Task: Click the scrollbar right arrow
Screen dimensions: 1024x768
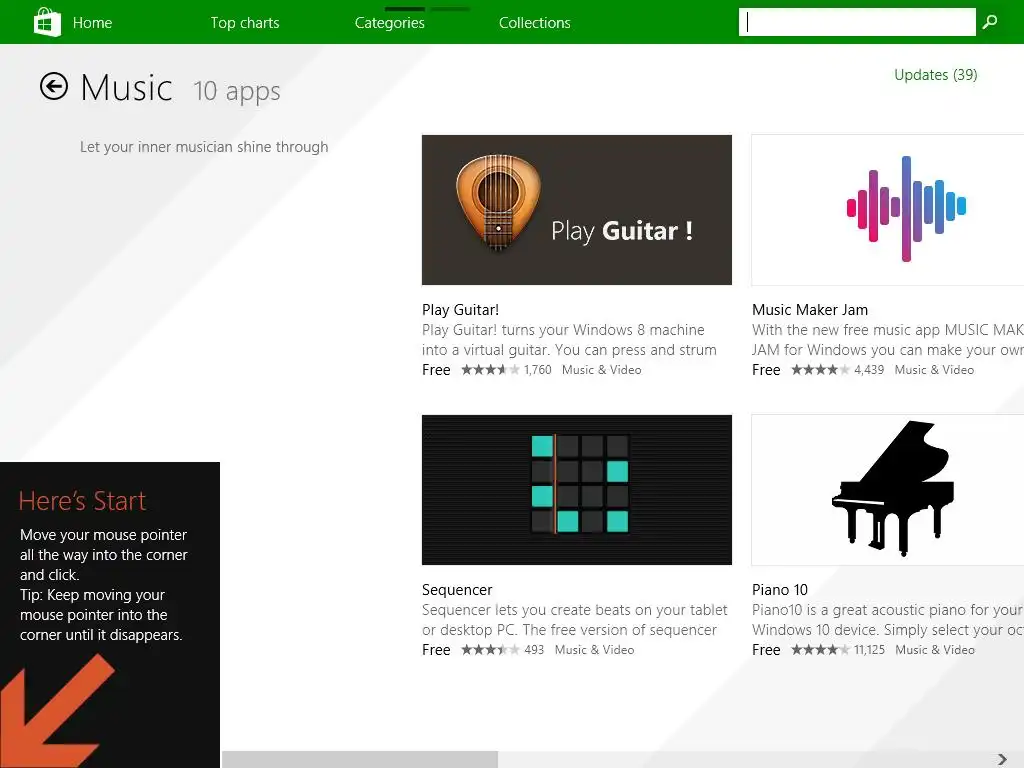Action: [x=1002, y=759]
